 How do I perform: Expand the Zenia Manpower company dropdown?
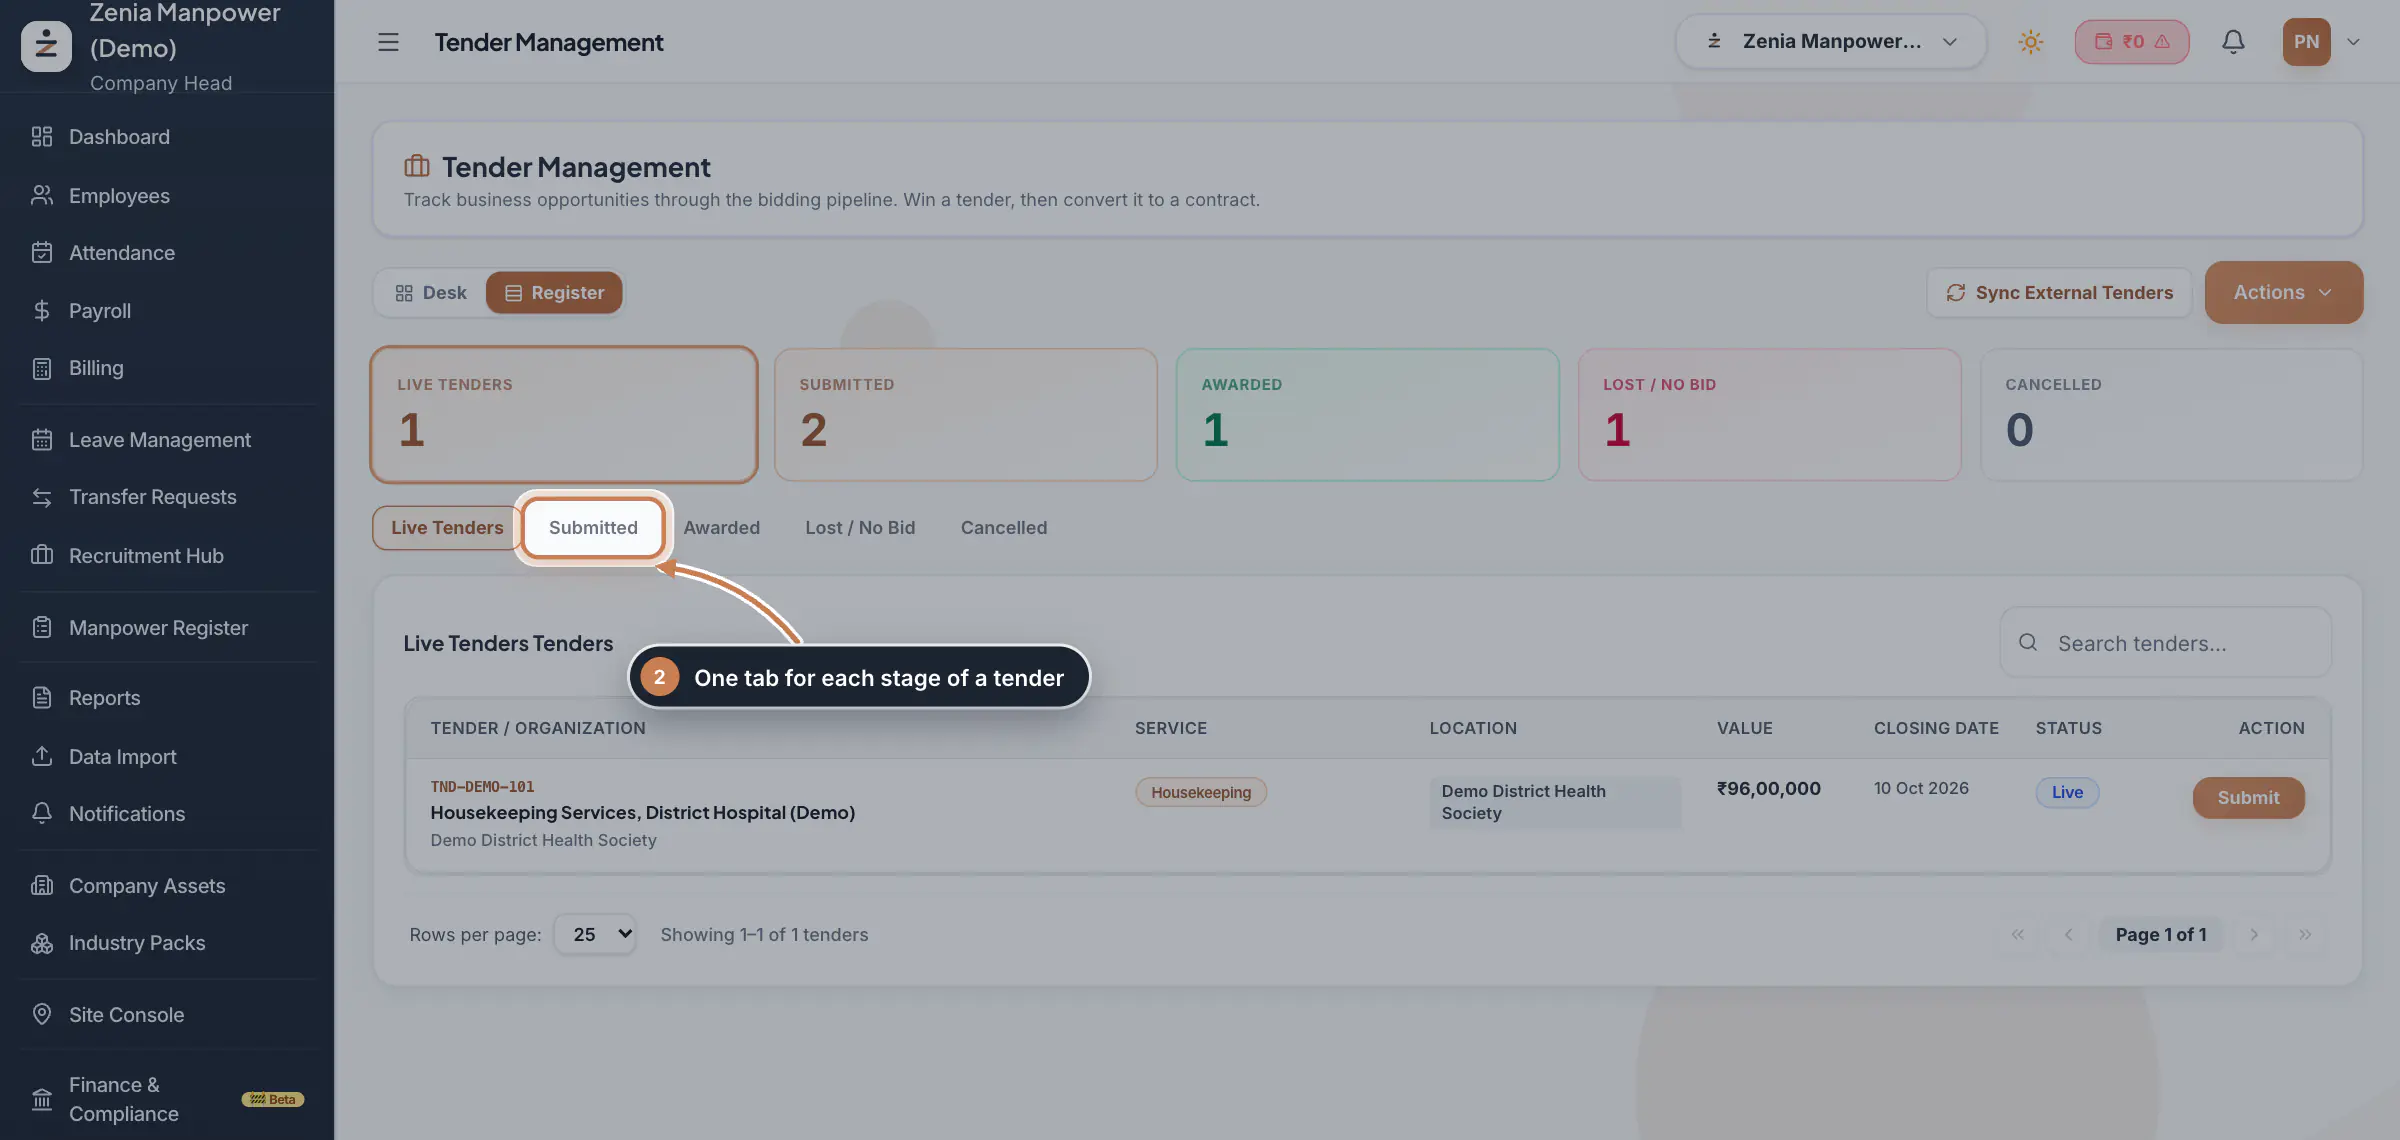pyautogui.click(x=1831, y=42)
